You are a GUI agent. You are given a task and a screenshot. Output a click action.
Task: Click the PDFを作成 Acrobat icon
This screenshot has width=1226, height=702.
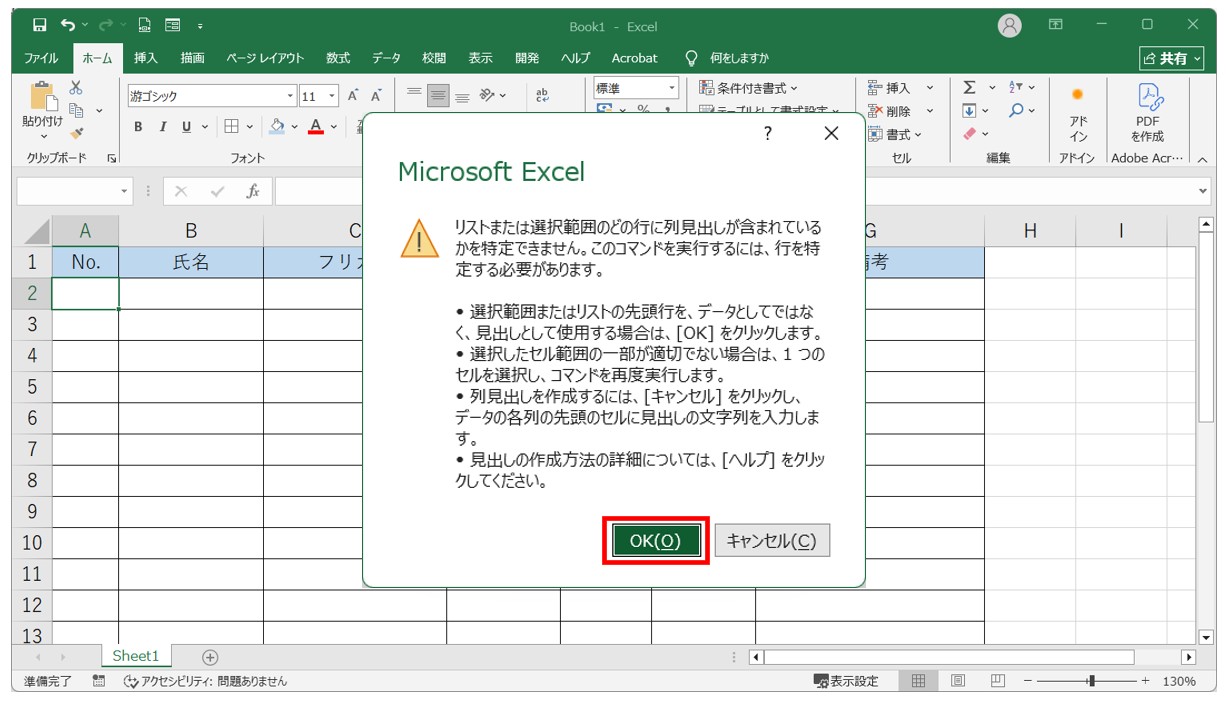(x=1147, y=114)
